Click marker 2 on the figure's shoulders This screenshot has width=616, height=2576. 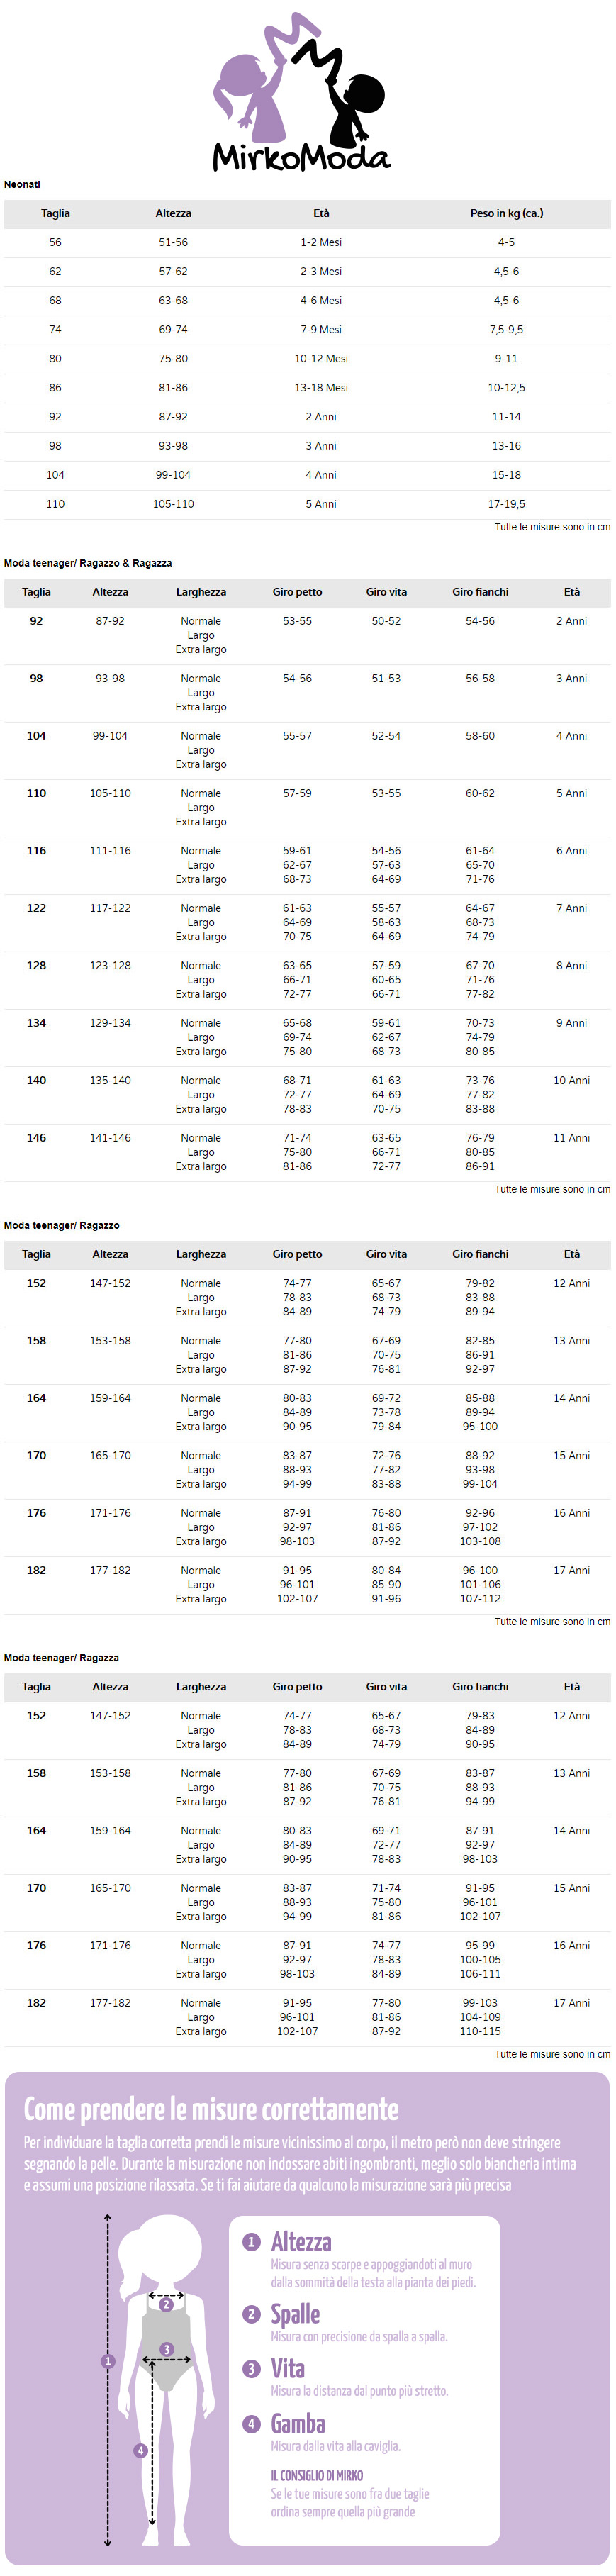(x=166, y=2305)
